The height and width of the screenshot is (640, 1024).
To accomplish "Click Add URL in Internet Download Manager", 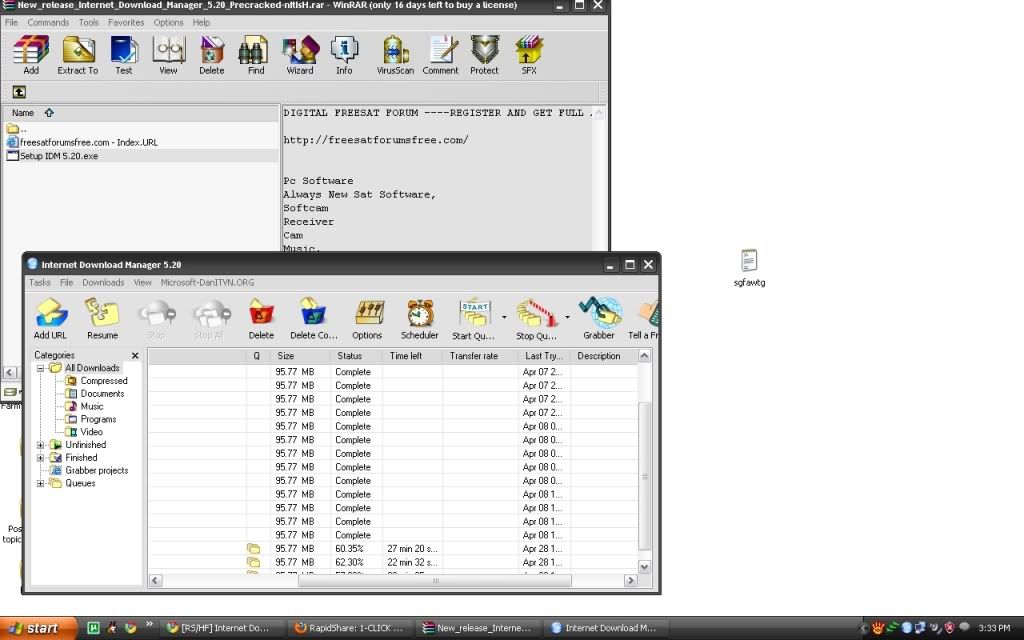I will coord(50,319).
